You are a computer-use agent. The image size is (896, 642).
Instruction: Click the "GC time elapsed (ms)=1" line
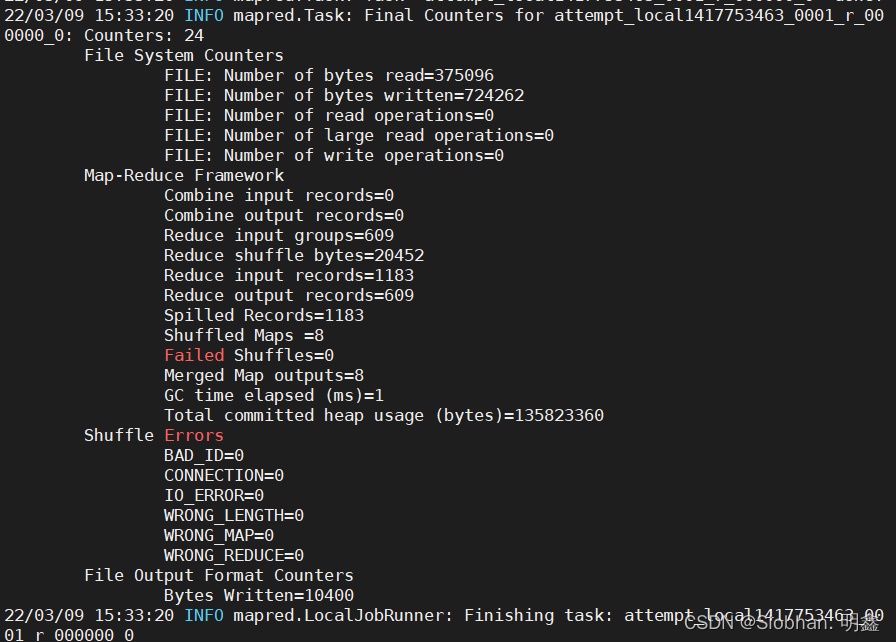pos(274,395)
